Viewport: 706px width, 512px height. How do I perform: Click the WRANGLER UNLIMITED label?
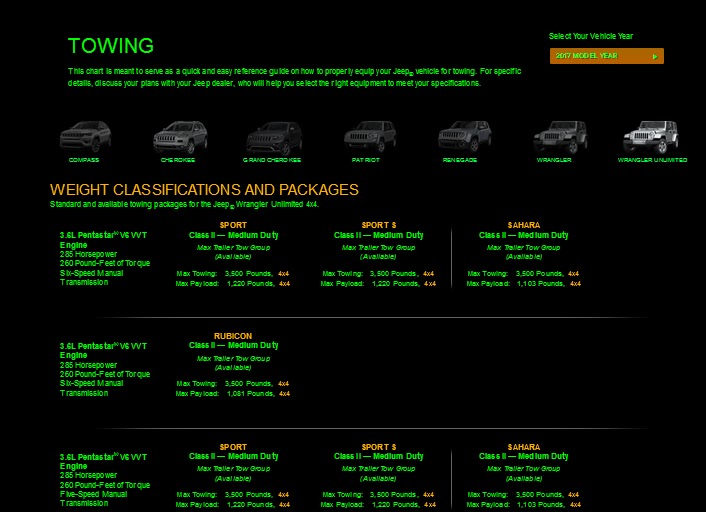pos(652,160)
